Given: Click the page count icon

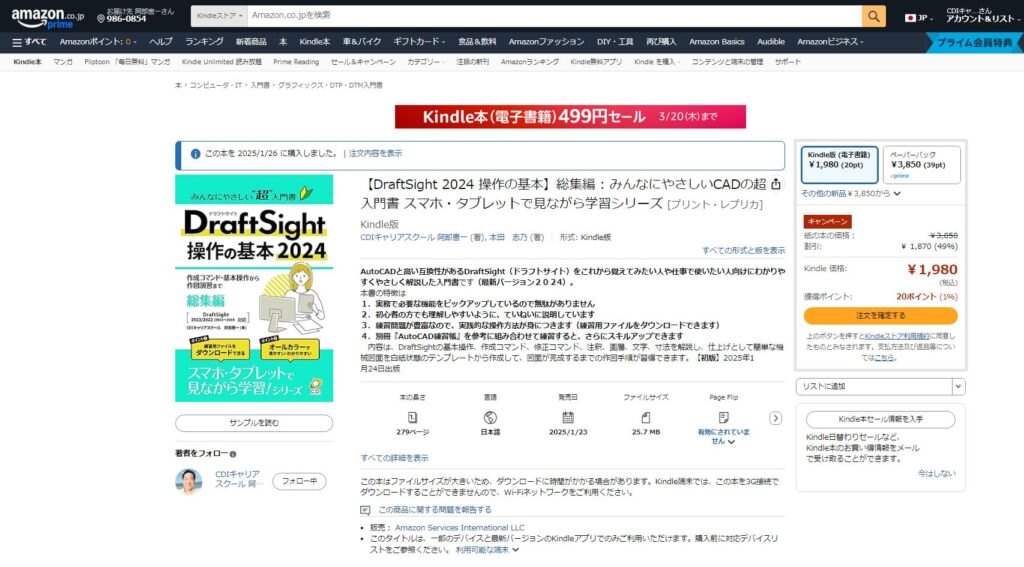Looking at the screenshot, I should [412, 417].
